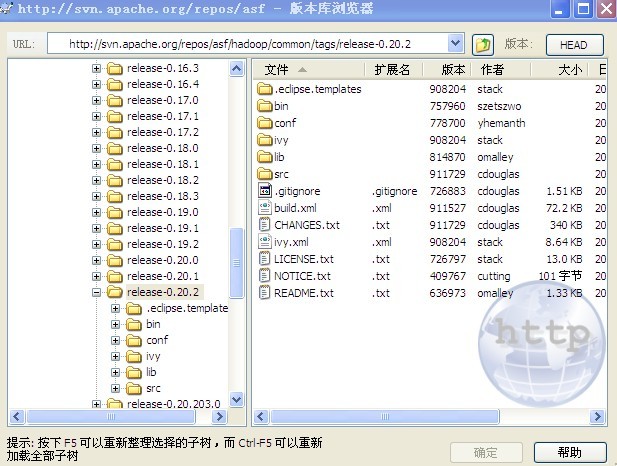Click the size '72.2 KB' cell
The height and width of the screenshot is (466, 617).
tap(564, 208)
